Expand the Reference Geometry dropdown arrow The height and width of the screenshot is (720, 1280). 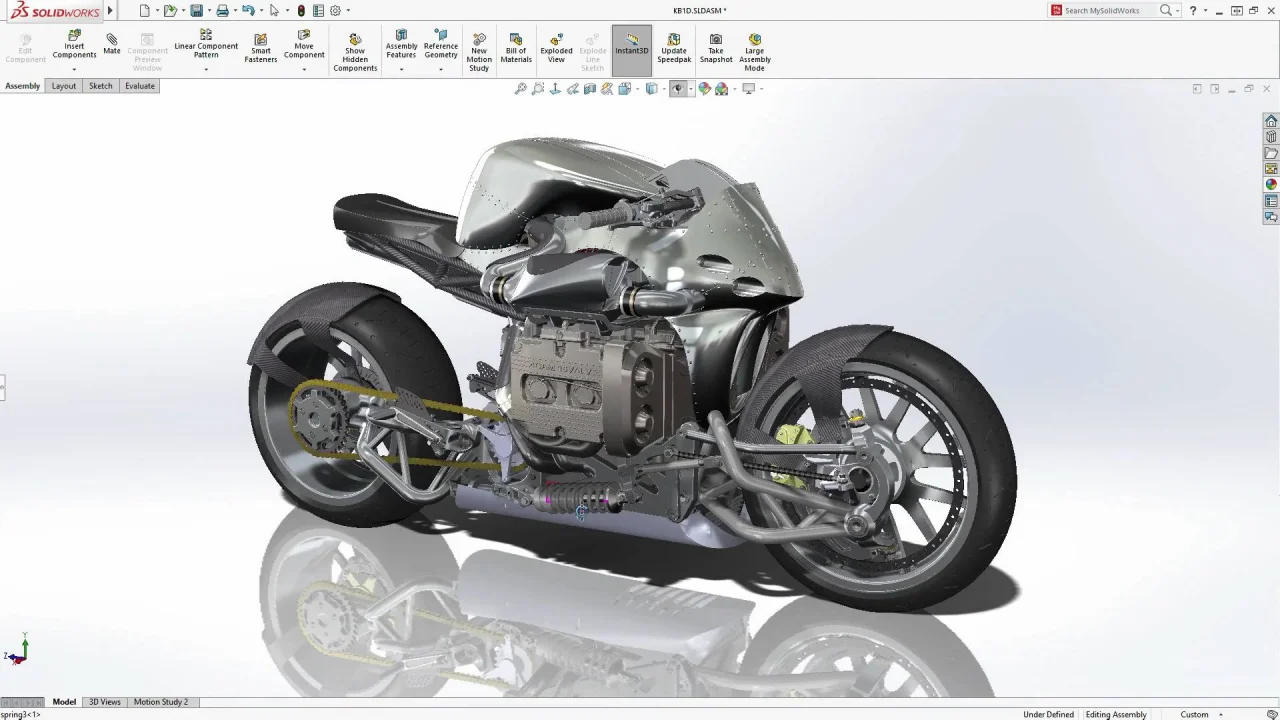441,69
